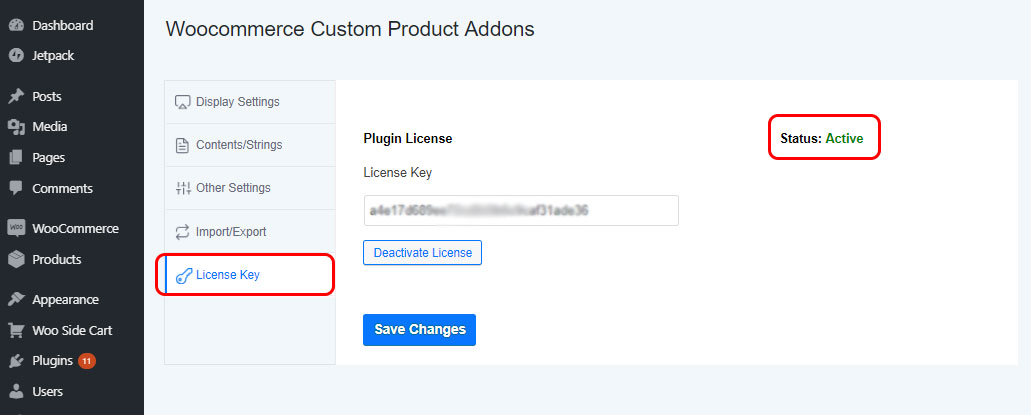Image resolution: width=1031 pixels, height=415 pixels.
Task: Click the Users person icon
Action: point(16,391)
